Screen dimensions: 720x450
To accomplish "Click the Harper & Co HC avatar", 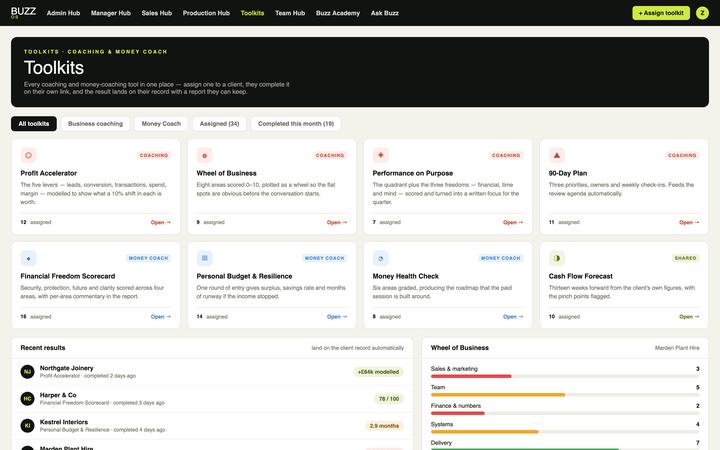I will pyautogui.click(x=28, y=399).
